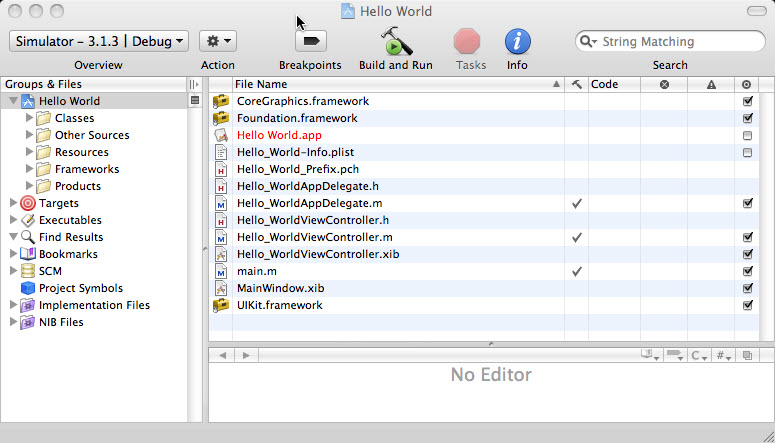
Task: Click the Hello World project icon in title bar
Action: click(x=348, y=11)
